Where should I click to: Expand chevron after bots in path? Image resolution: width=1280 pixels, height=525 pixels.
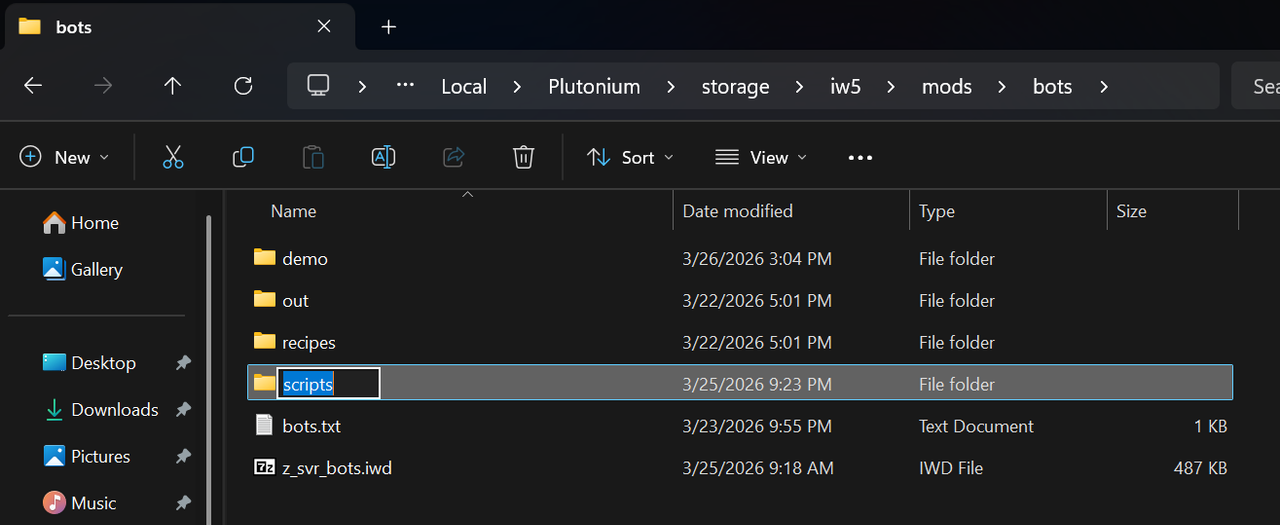pyautogui.click(x=1103, y=87)
